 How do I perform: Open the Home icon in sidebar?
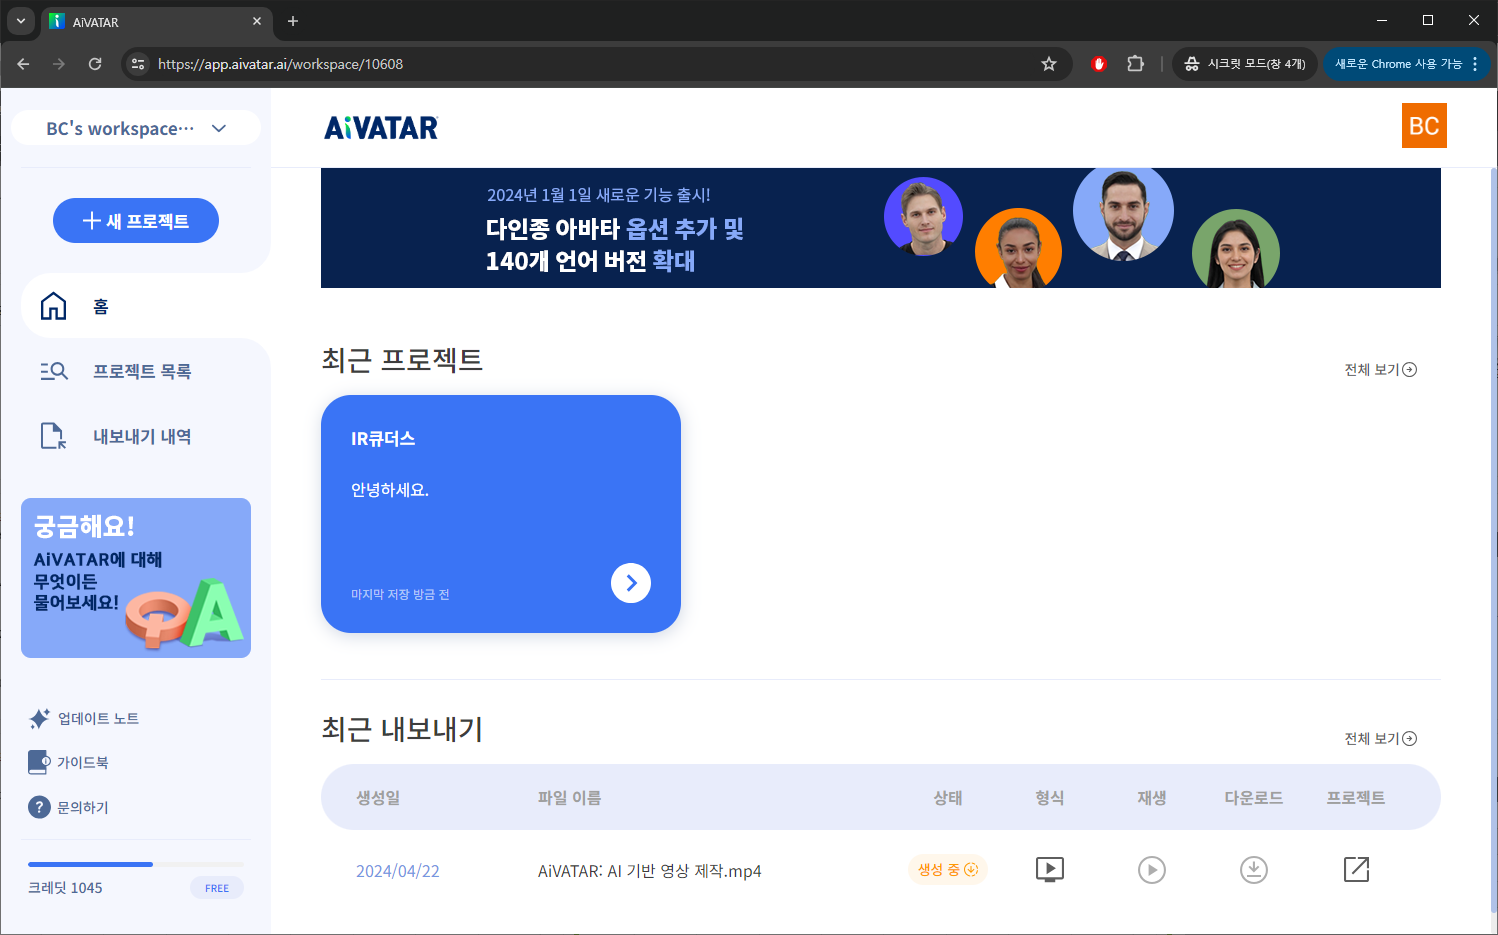tap(53, 306)
